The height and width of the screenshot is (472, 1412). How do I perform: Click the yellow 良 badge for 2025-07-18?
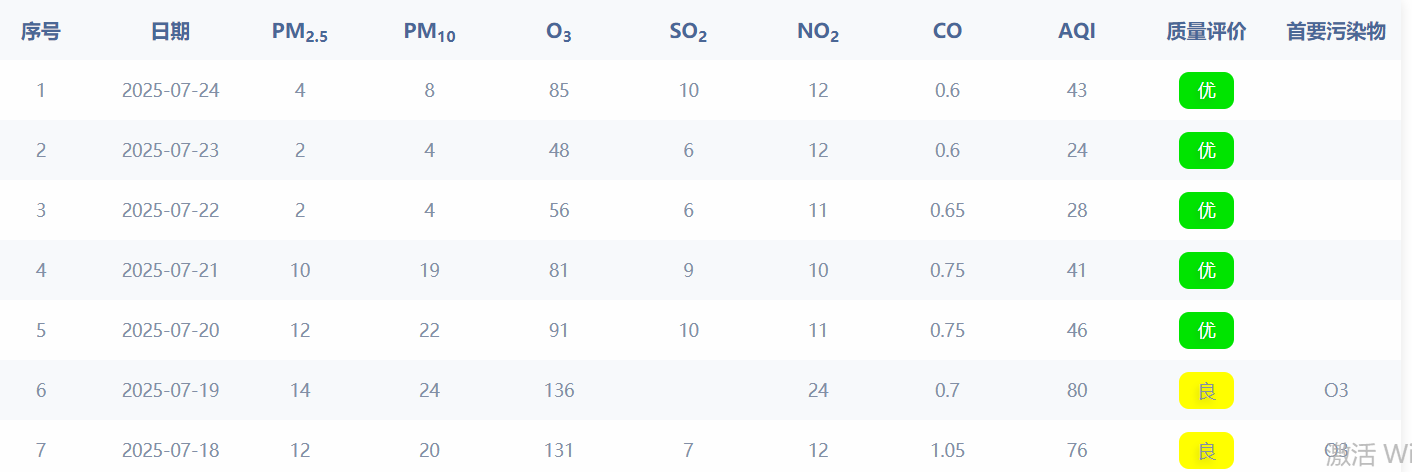tap(1206, 450)
